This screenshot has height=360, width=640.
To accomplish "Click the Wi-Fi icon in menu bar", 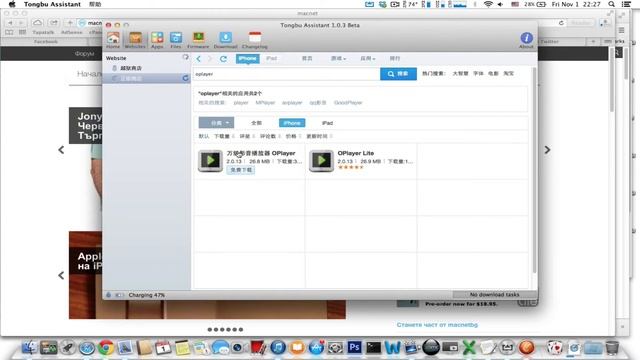I will [488, 4].
